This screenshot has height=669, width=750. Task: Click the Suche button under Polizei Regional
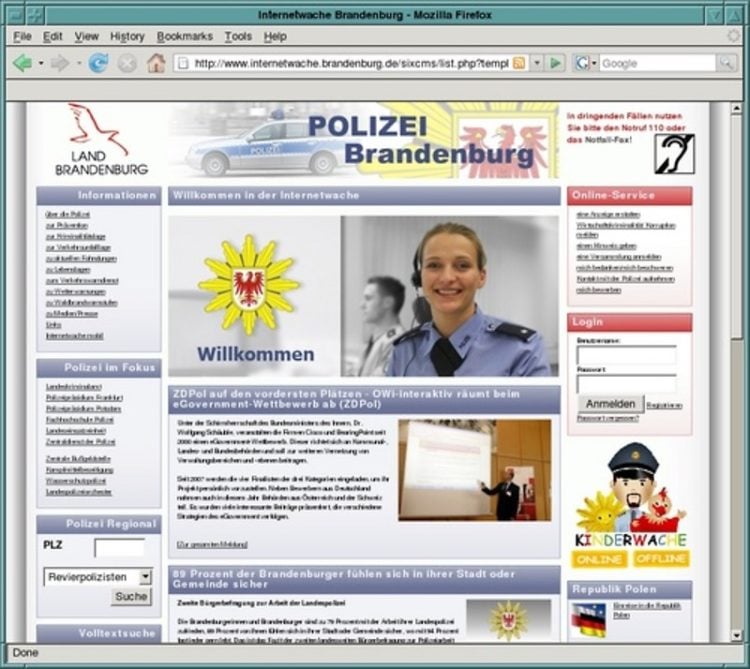click(x=131, y=597)
